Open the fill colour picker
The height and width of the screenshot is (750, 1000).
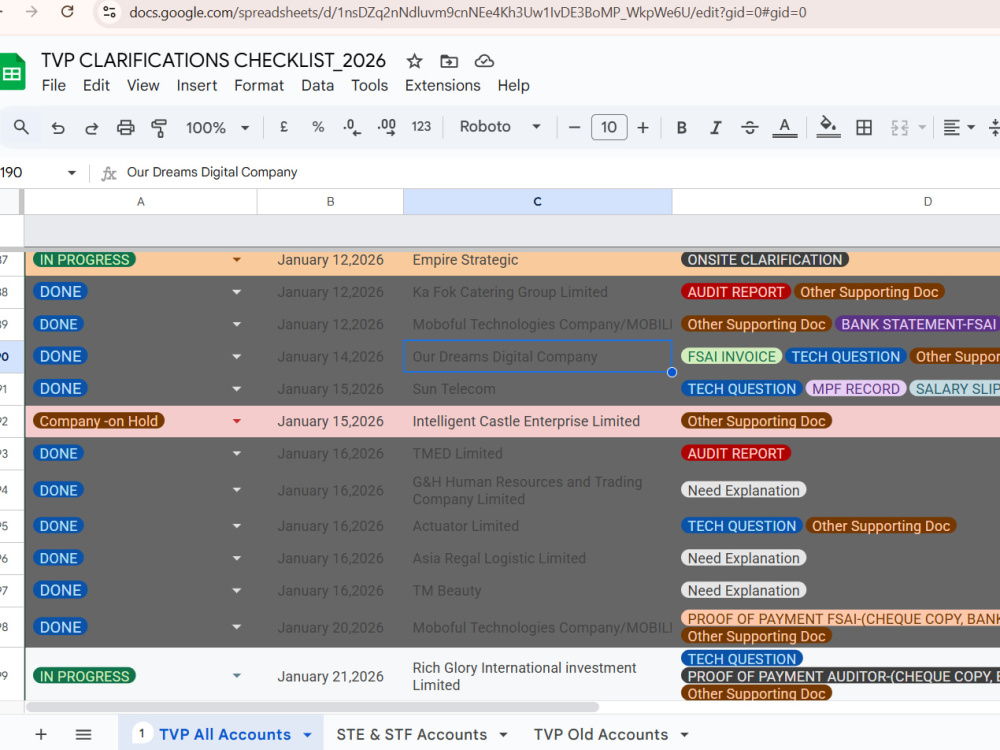(828, 127)
